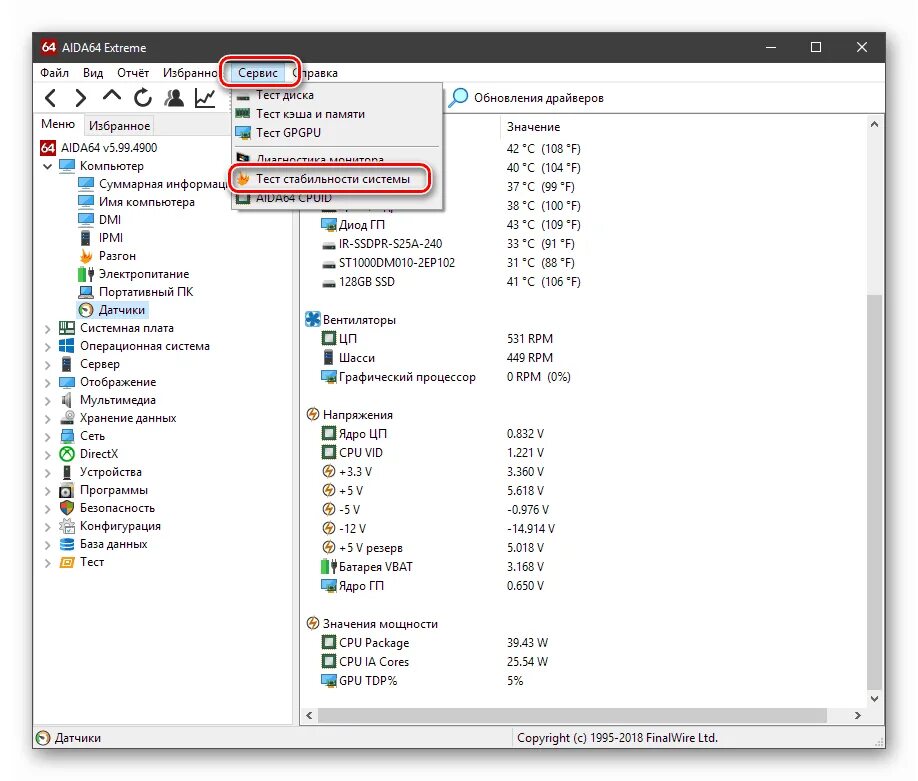Image resolution: width=918 pixels, height=781 pixels.
Task: Go up one level with the Up arrow
Action: click(112, 97)
